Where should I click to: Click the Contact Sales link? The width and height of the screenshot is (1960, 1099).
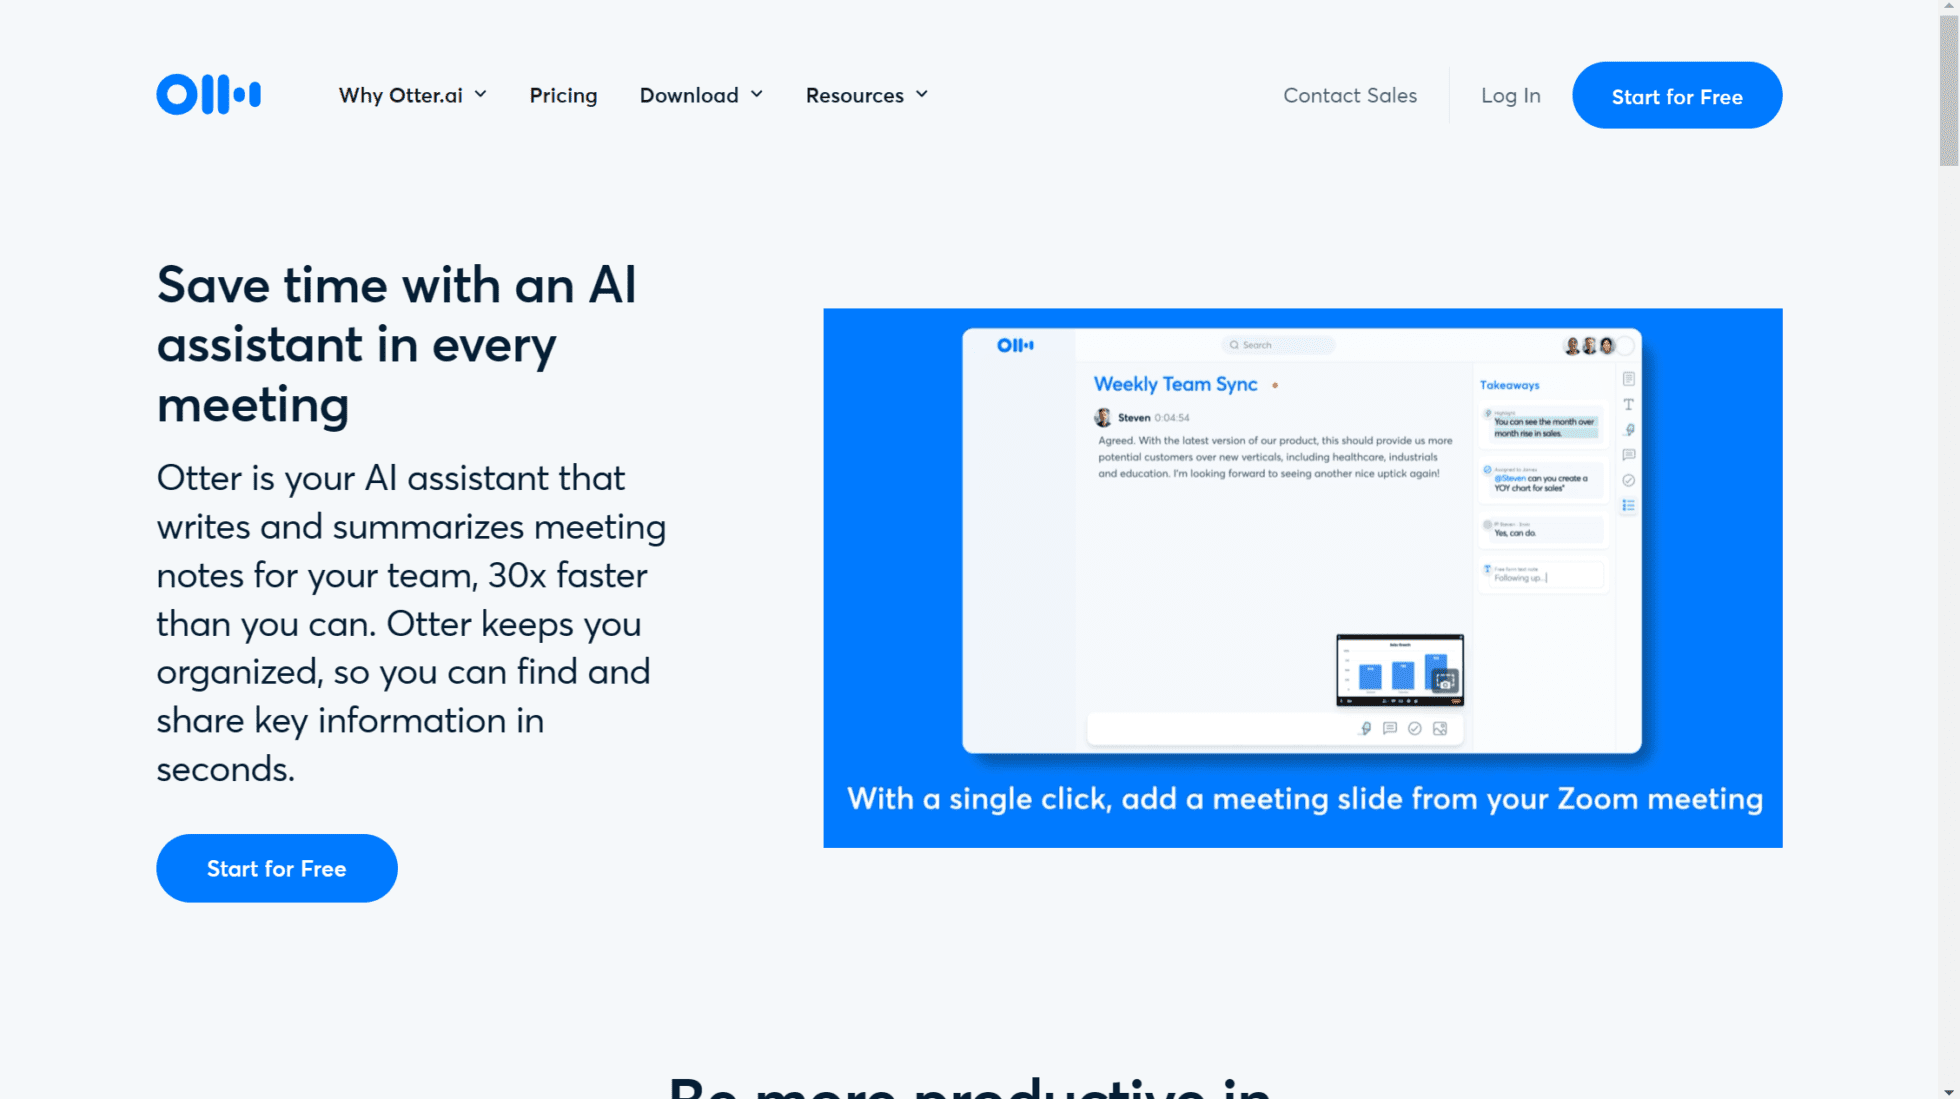coord(1350,94)
